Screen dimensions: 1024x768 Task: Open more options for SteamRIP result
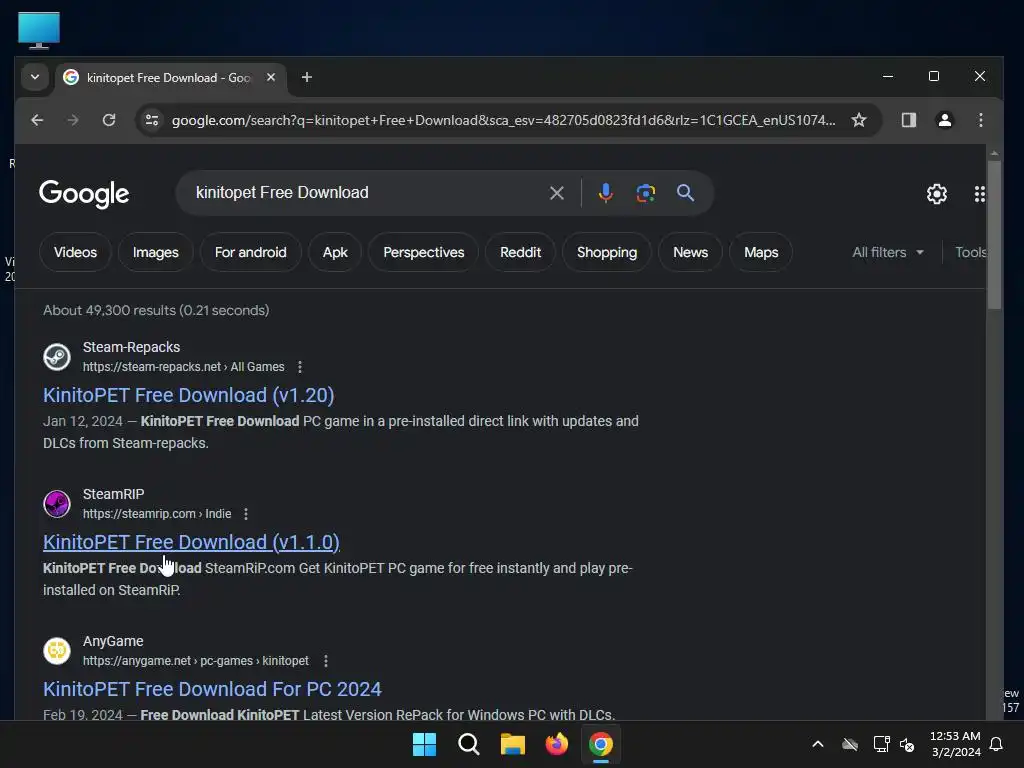point(246,514)
